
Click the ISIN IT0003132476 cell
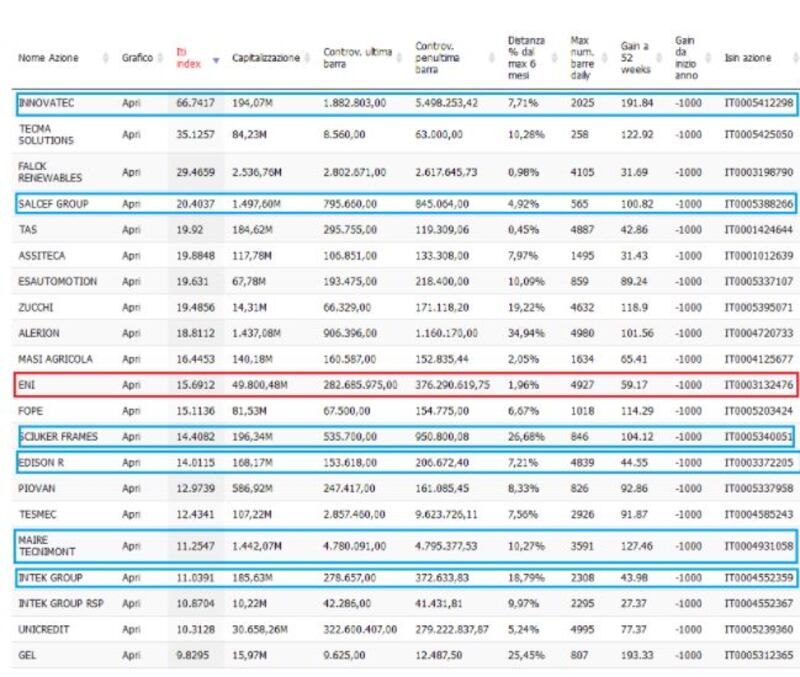tap(759, 385)
